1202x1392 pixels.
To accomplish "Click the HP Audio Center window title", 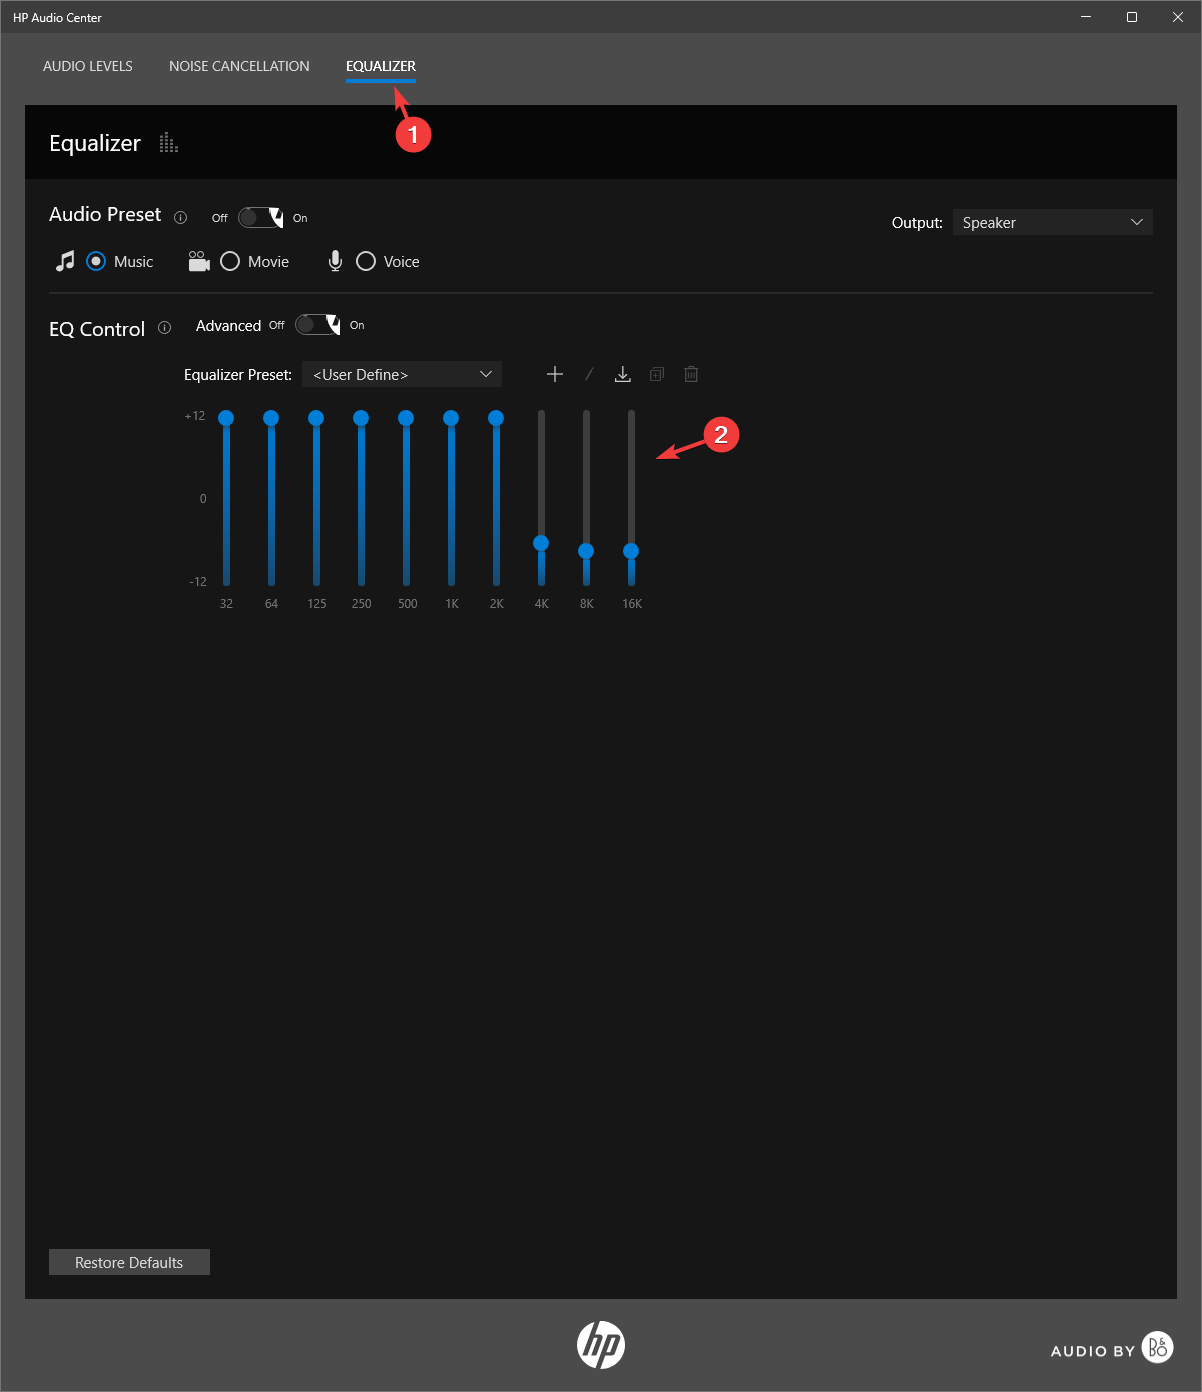I will (x=57, y=18).
